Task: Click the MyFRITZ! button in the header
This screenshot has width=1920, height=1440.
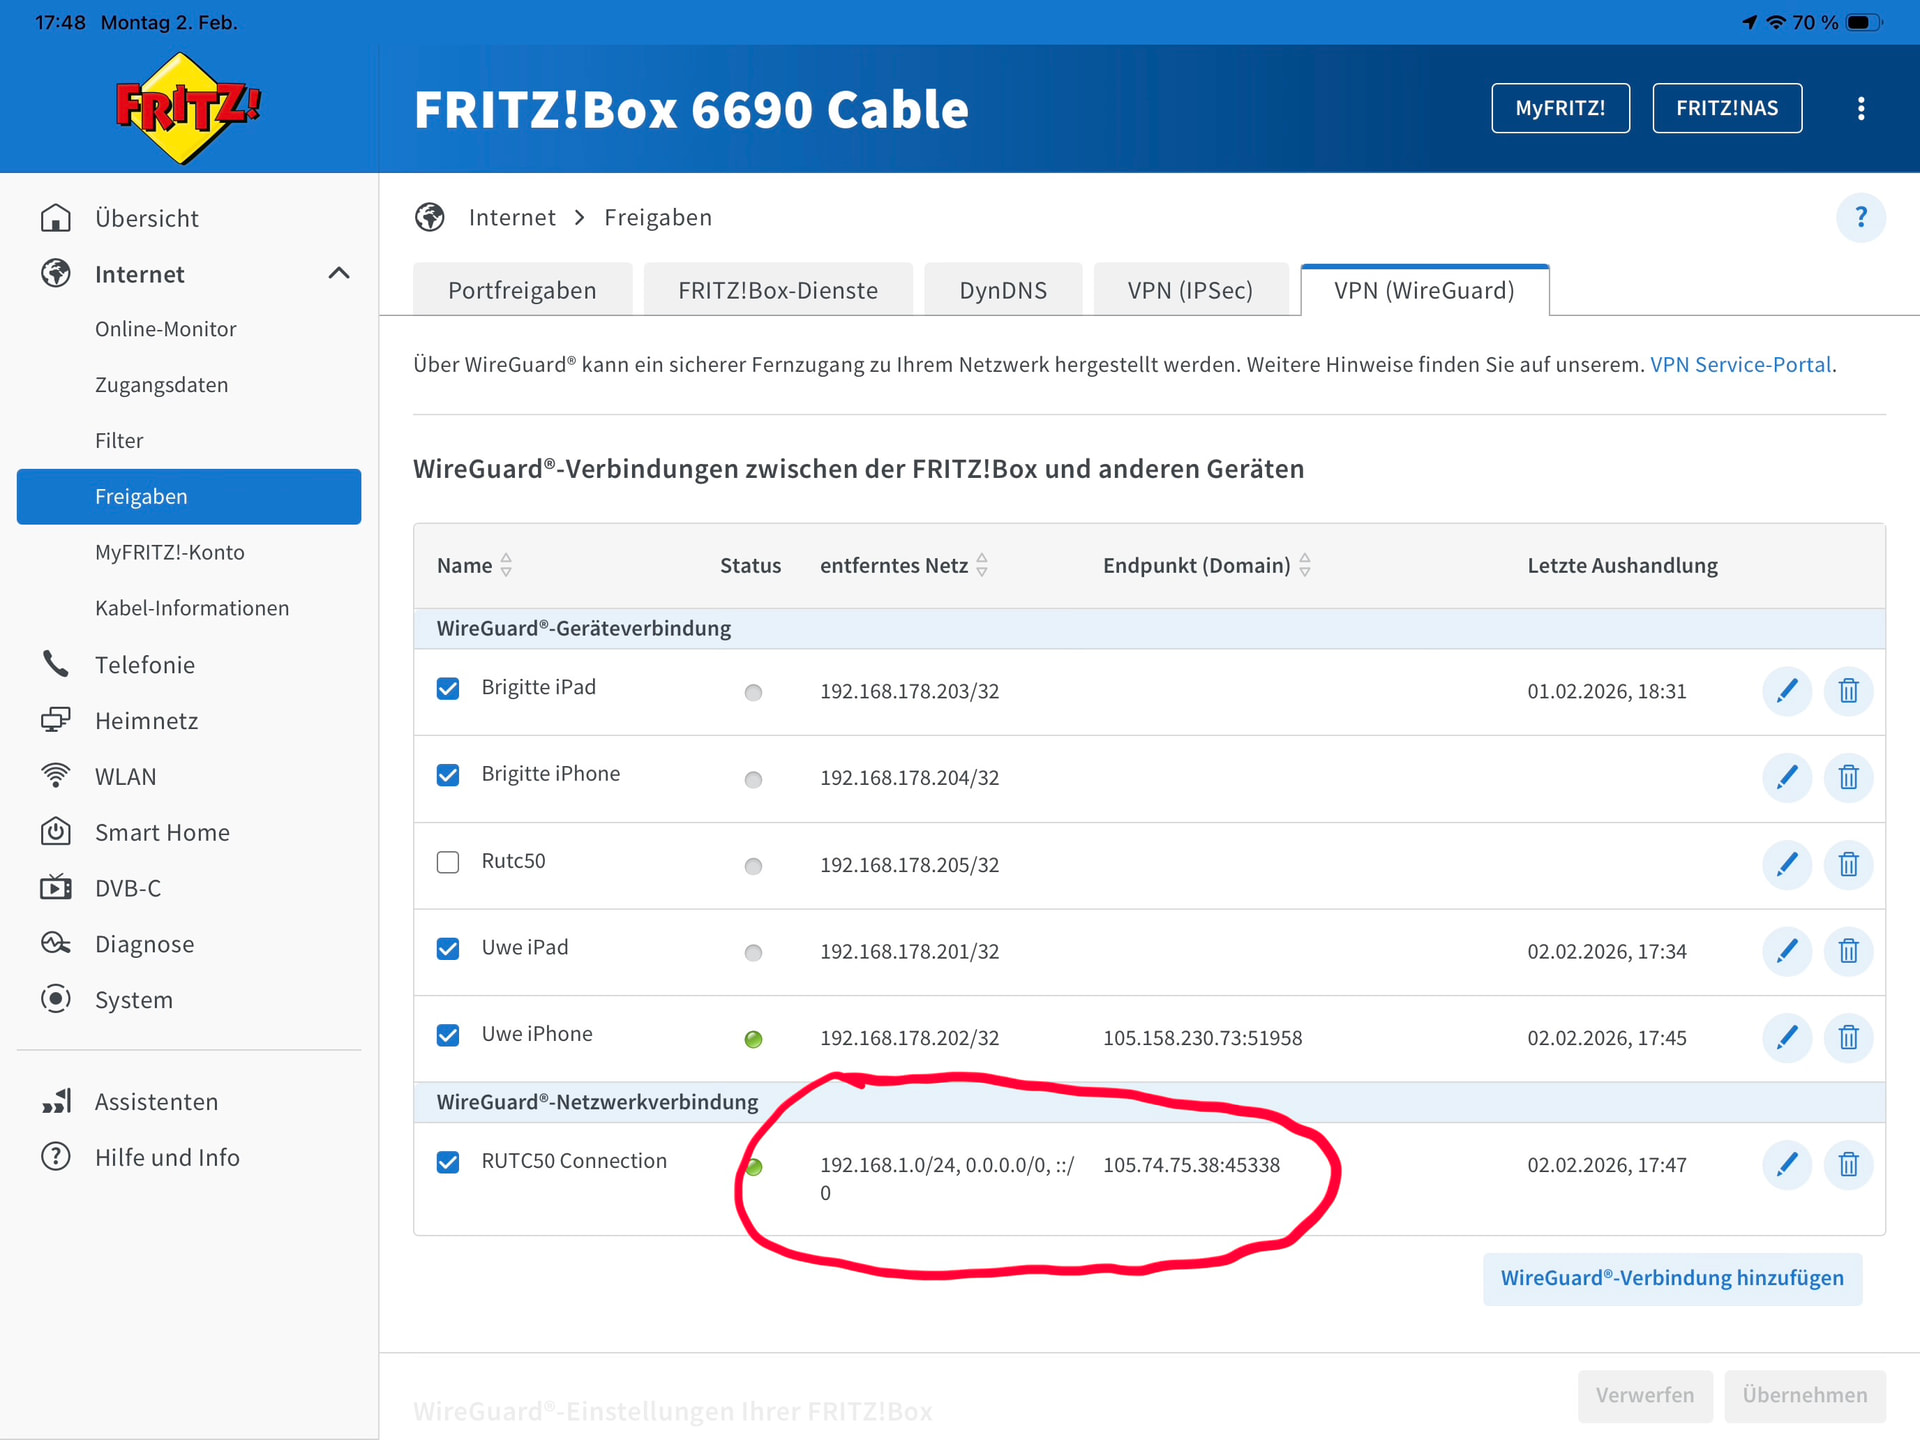Action: (x=1559, y=108)
